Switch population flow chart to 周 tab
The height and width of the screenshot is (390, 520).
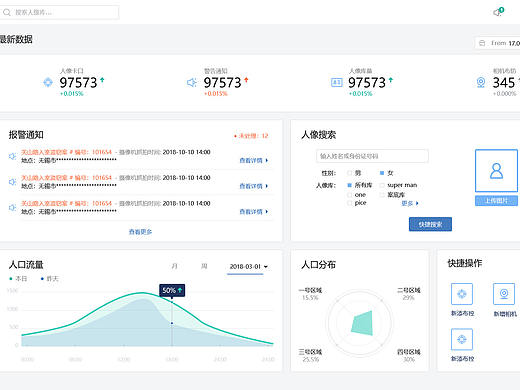click(x=204, y=266)
